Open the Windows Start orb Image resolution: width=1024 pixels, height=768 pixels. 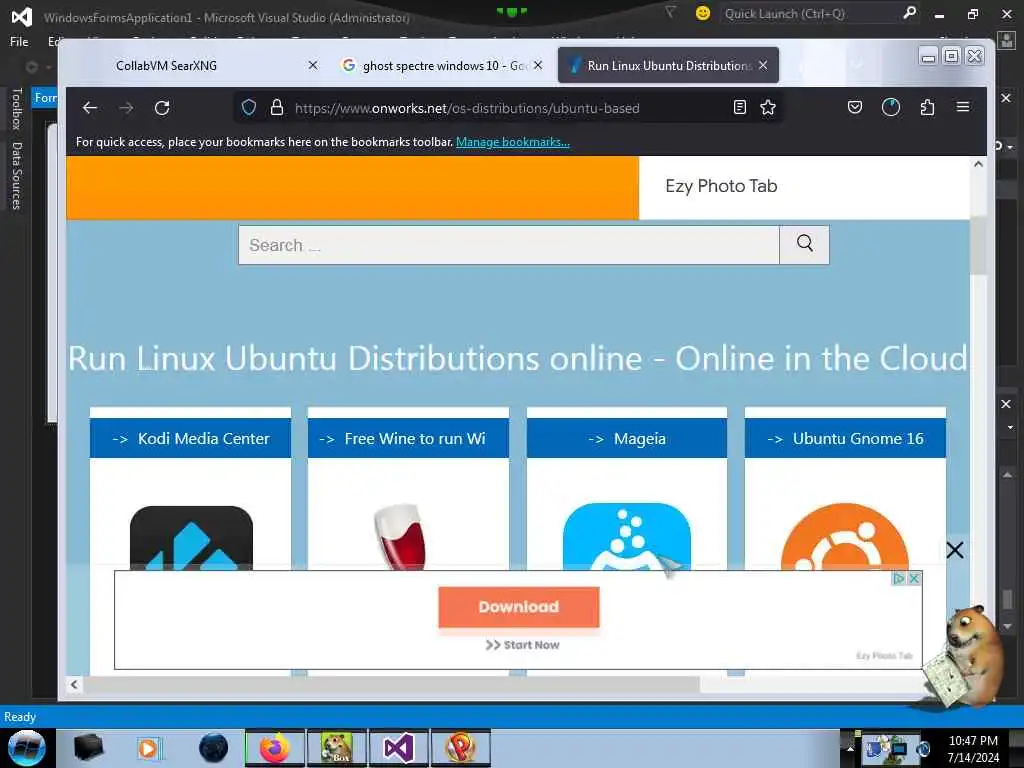pyautogui.click(x=26, y=748)
